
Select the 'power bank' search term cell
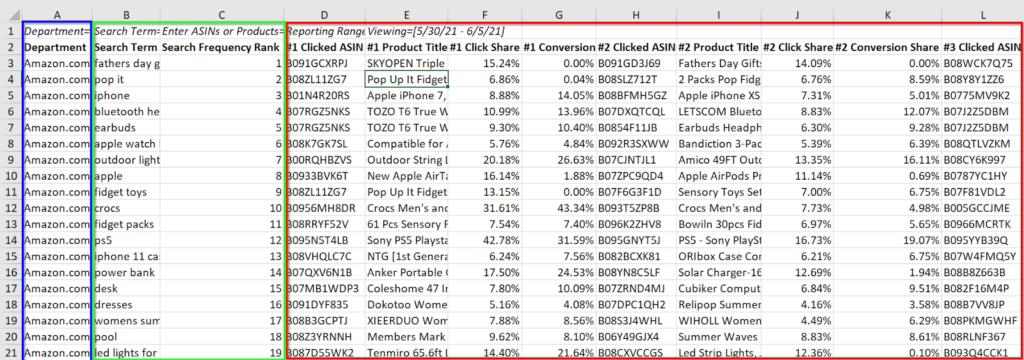126,272
